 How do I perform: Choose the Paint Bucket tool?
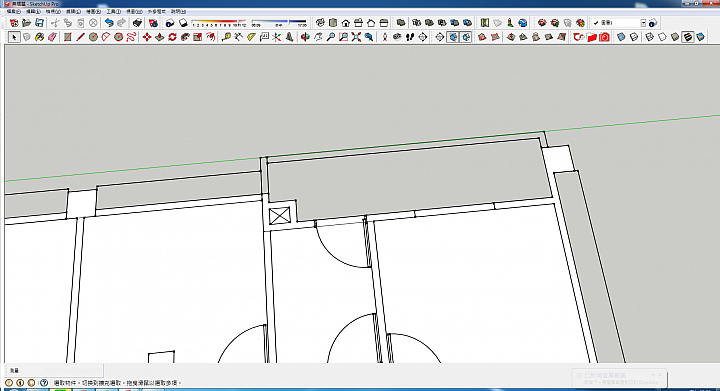tap(39, 37)
